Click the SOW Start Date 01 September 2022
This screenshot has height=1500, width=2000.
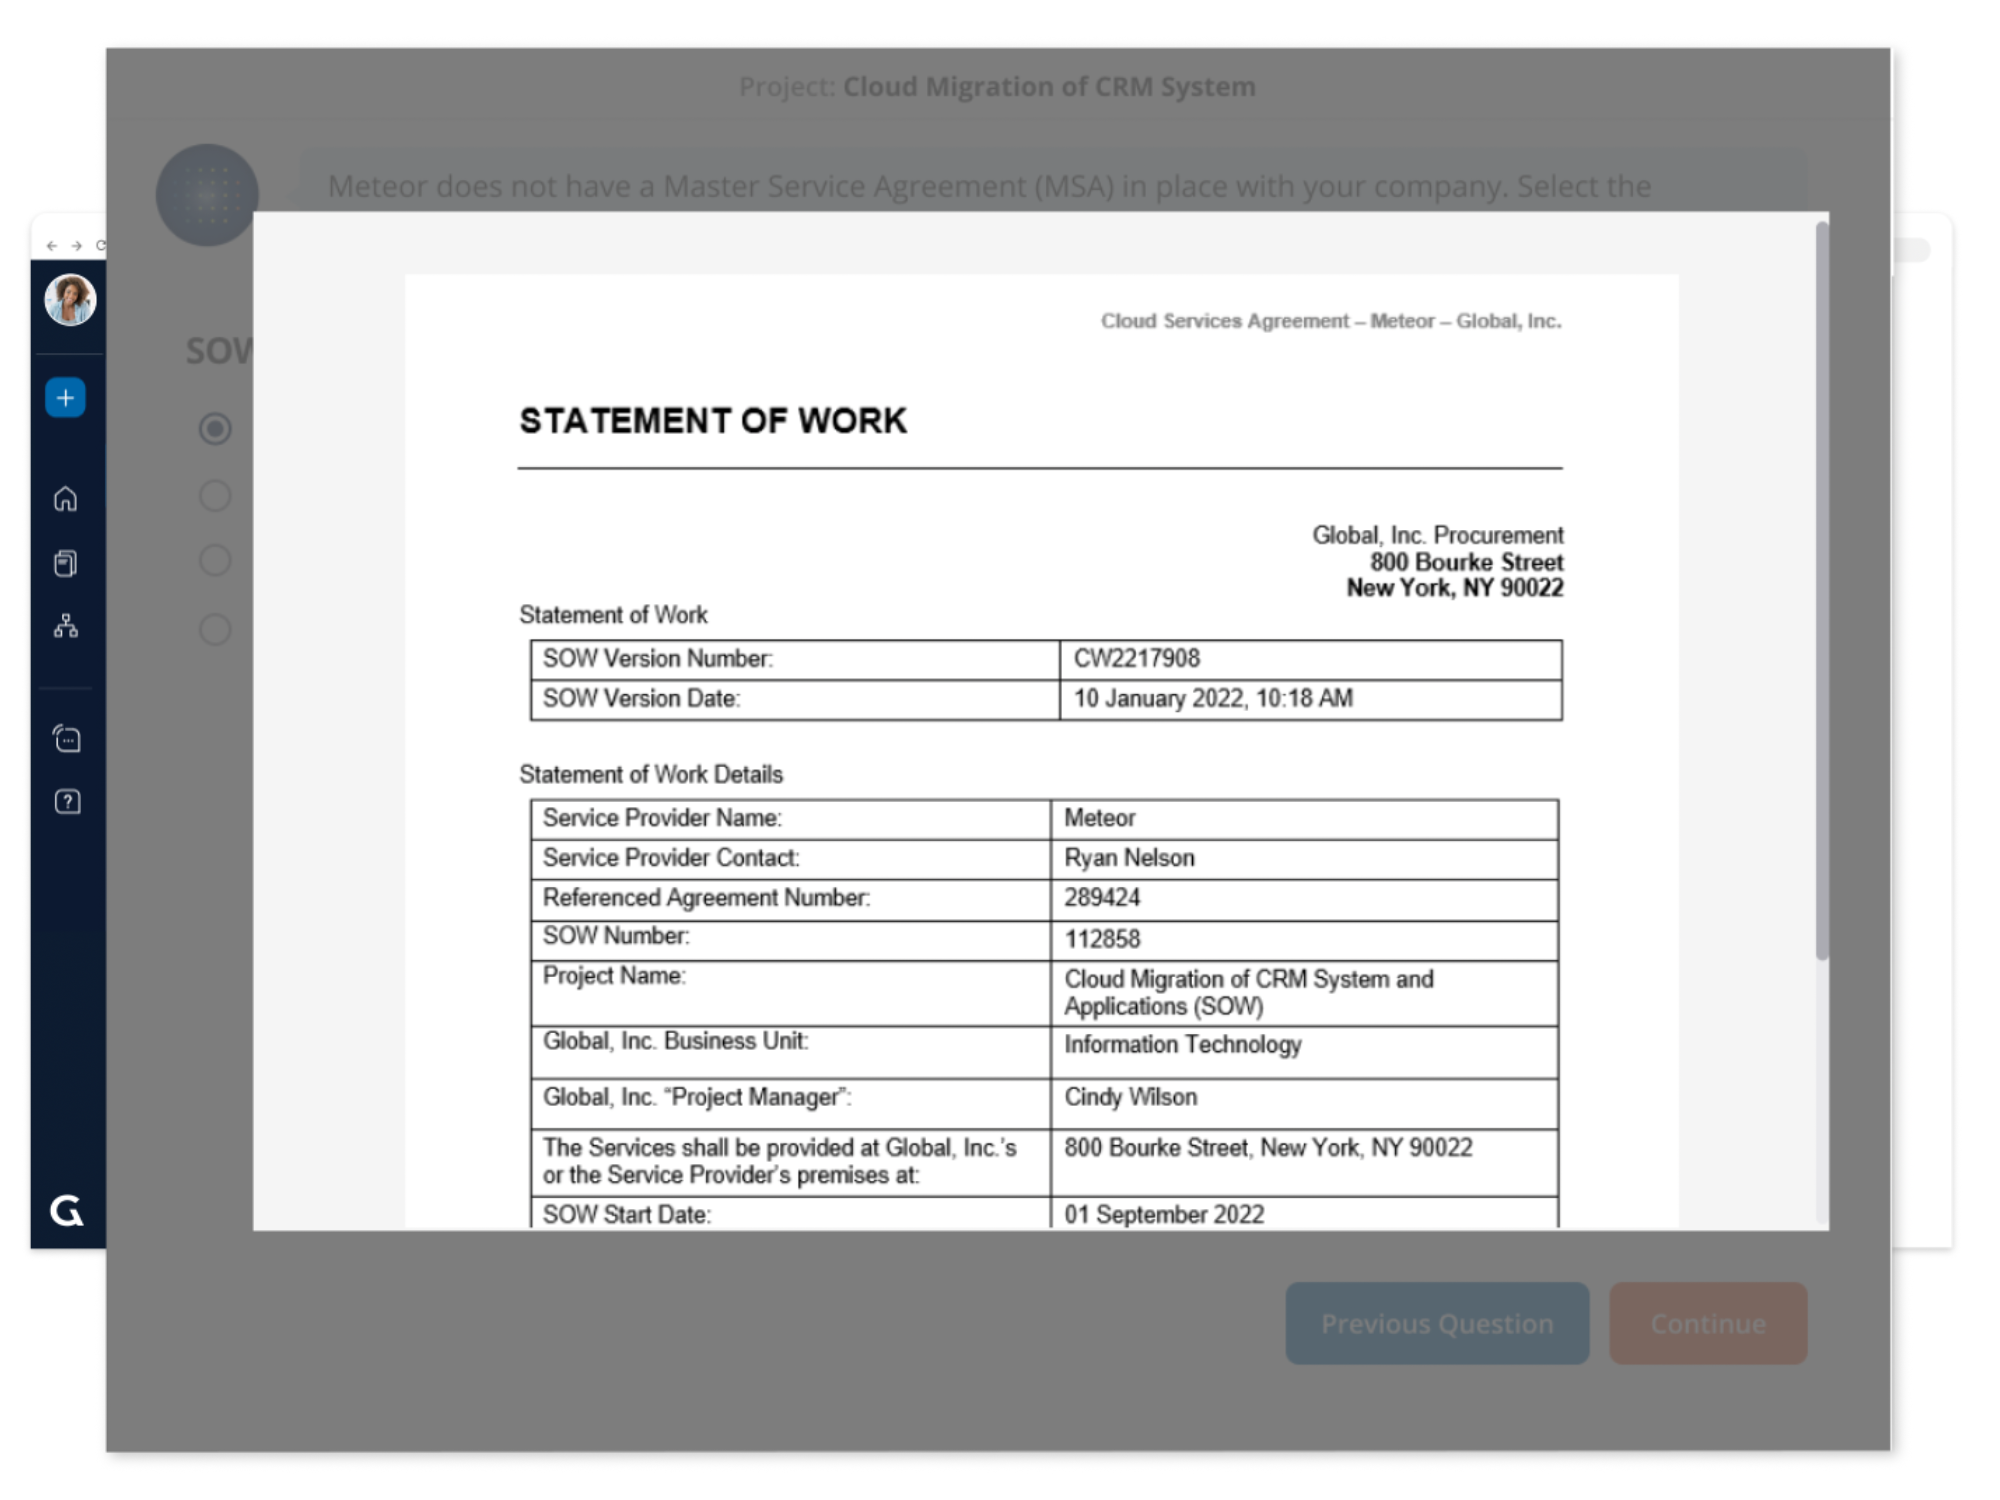point(1164,1214)
